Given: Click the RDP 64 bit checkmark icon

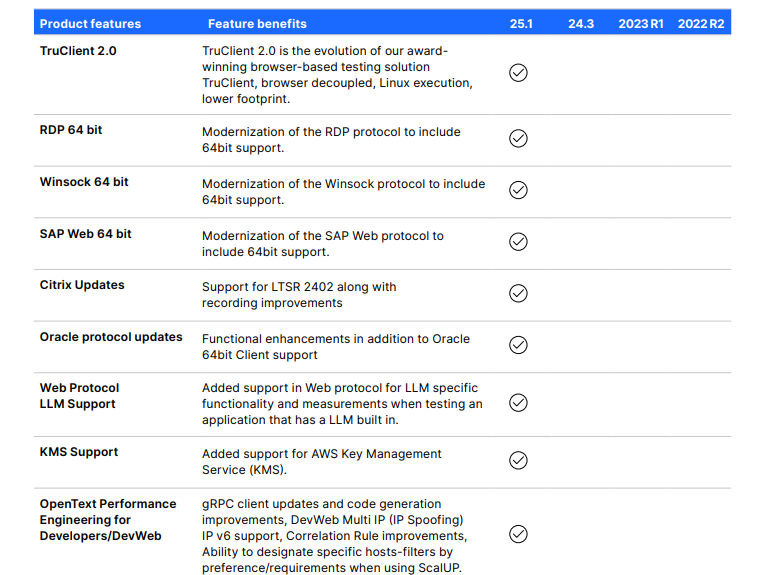Looking at the screenshot, I should click(518, 139).
